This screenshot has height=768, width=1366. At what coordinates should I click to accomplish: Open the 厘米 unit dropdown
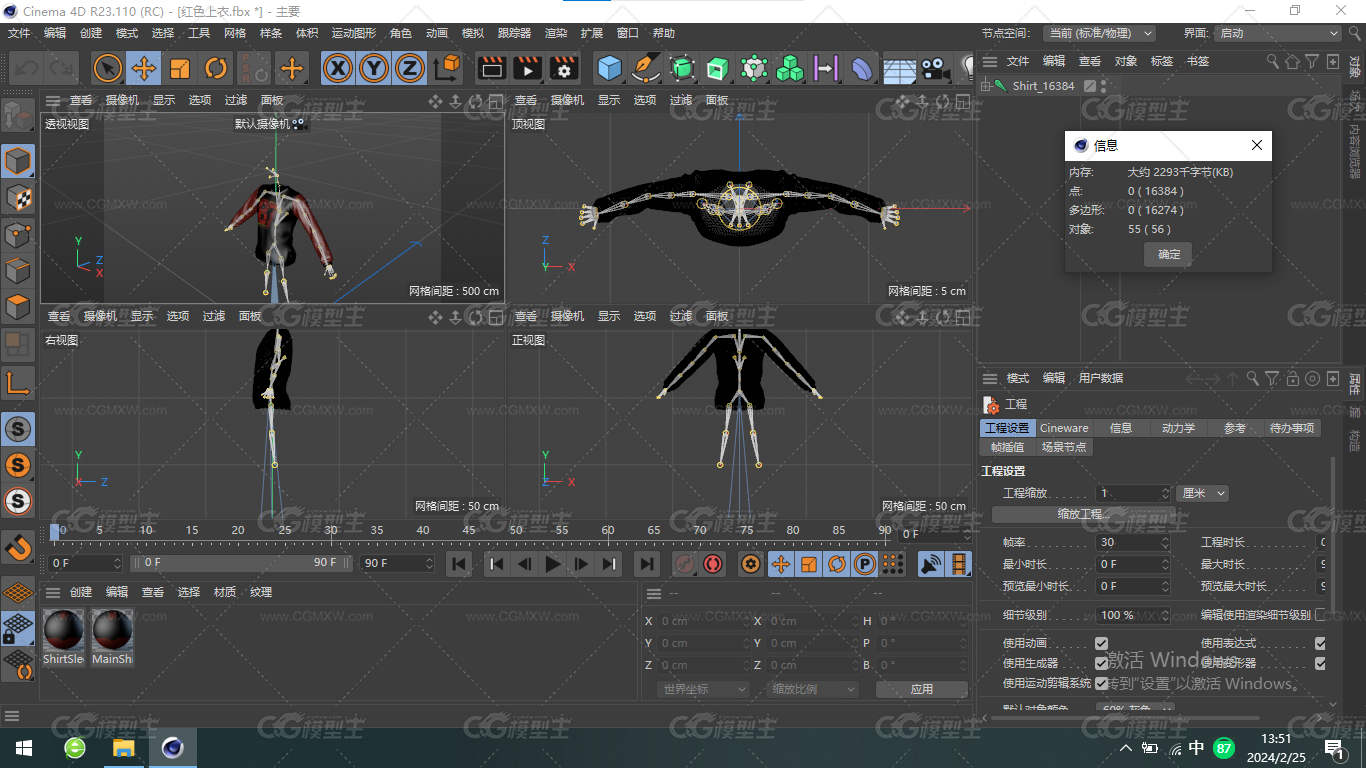click(1203, 493)
